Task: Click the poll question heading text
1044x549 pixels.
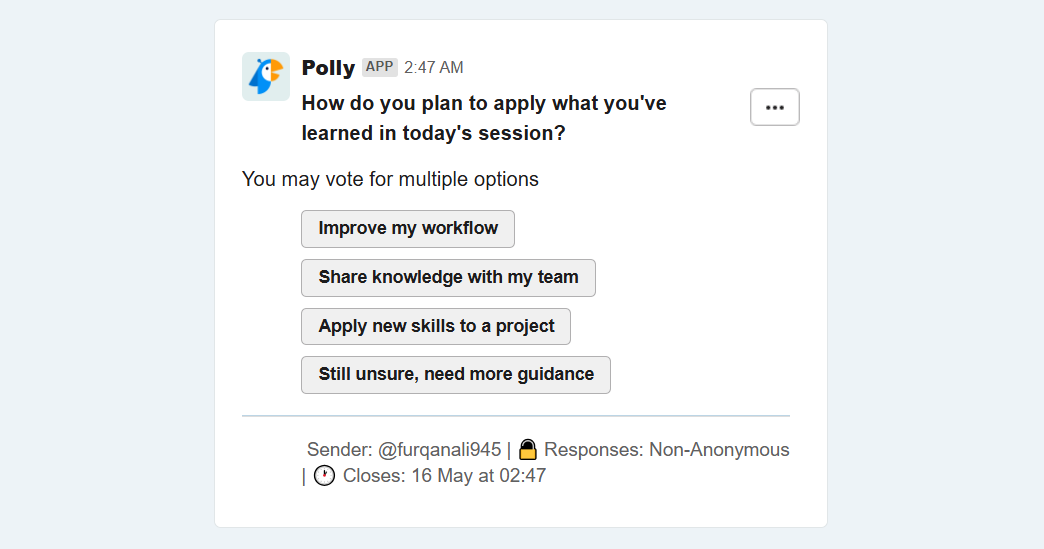Action: point(484,118)
